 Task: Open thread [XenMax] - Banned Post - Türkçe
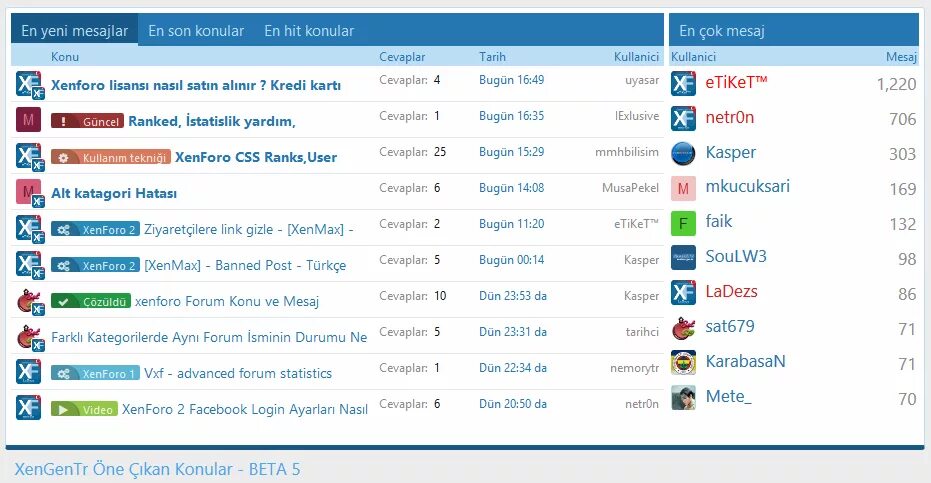245,266
